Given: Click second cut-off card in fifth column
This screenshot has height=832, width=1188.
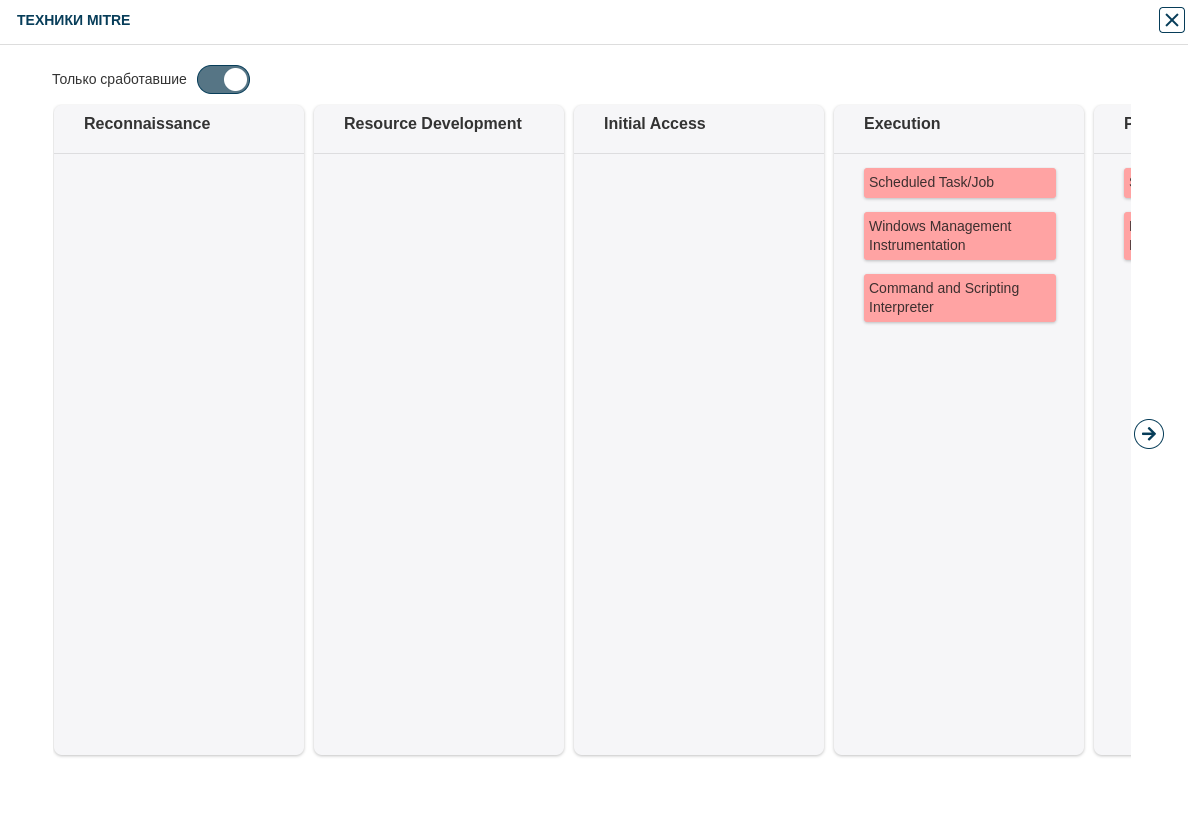Looking at the screenshot, I should click(1127, 236).
